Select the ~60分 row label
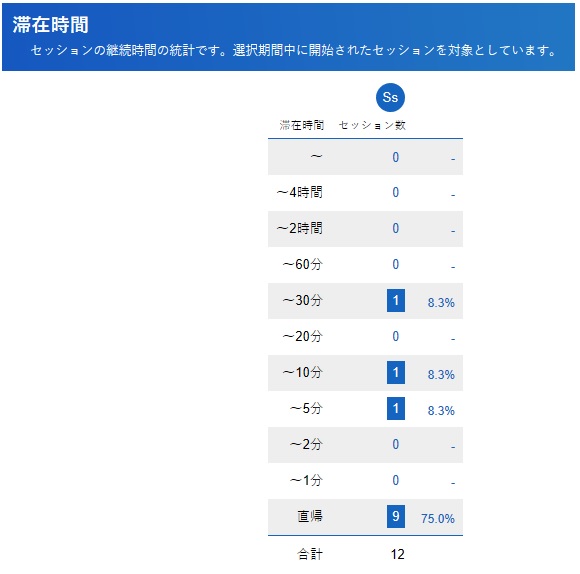Screen dimensions: 580x574 point(303,264)
